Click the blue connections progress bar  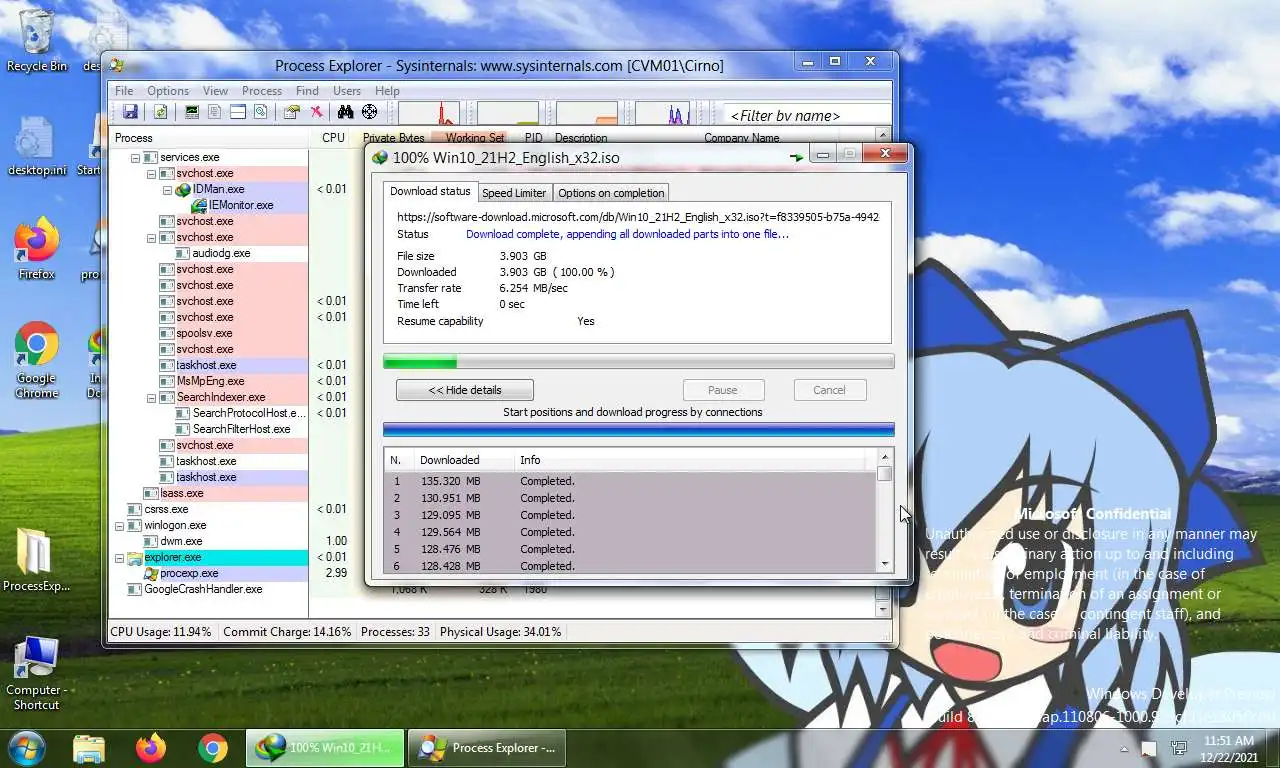[638, 430]
